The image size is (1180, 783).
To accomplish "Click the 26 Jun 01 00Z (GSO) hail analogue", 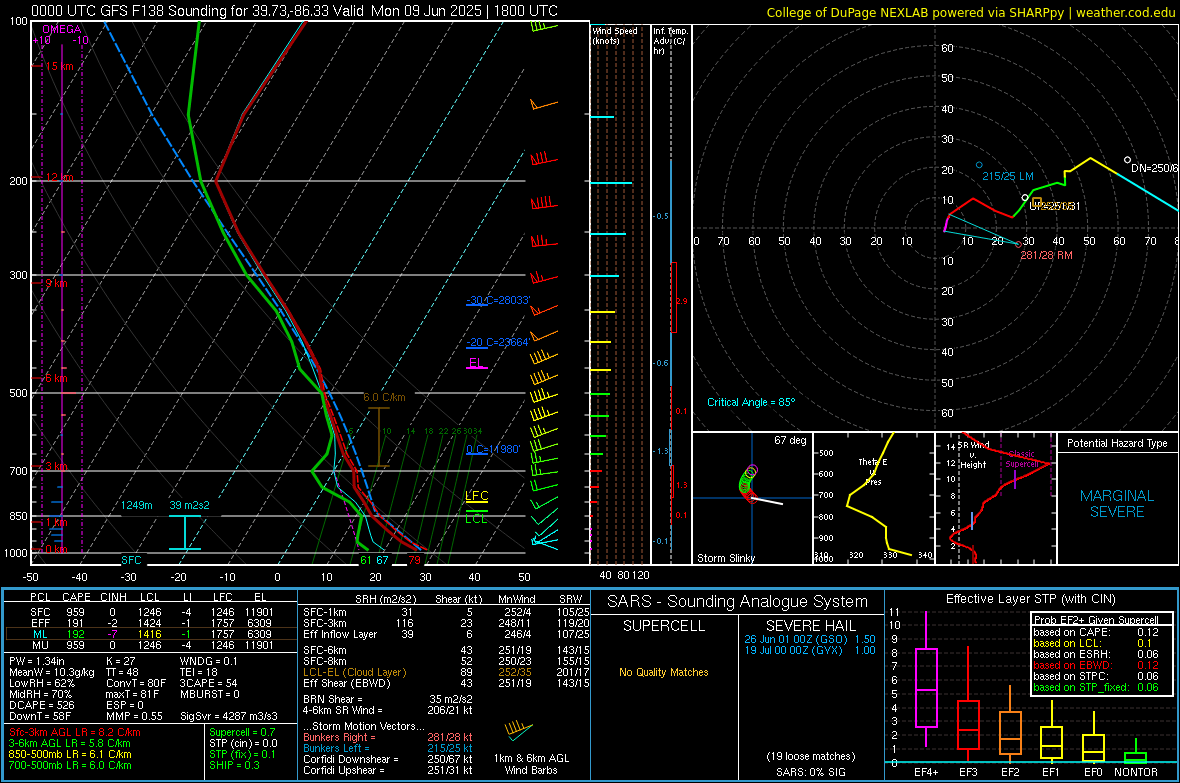I will [x=810, y=639].
